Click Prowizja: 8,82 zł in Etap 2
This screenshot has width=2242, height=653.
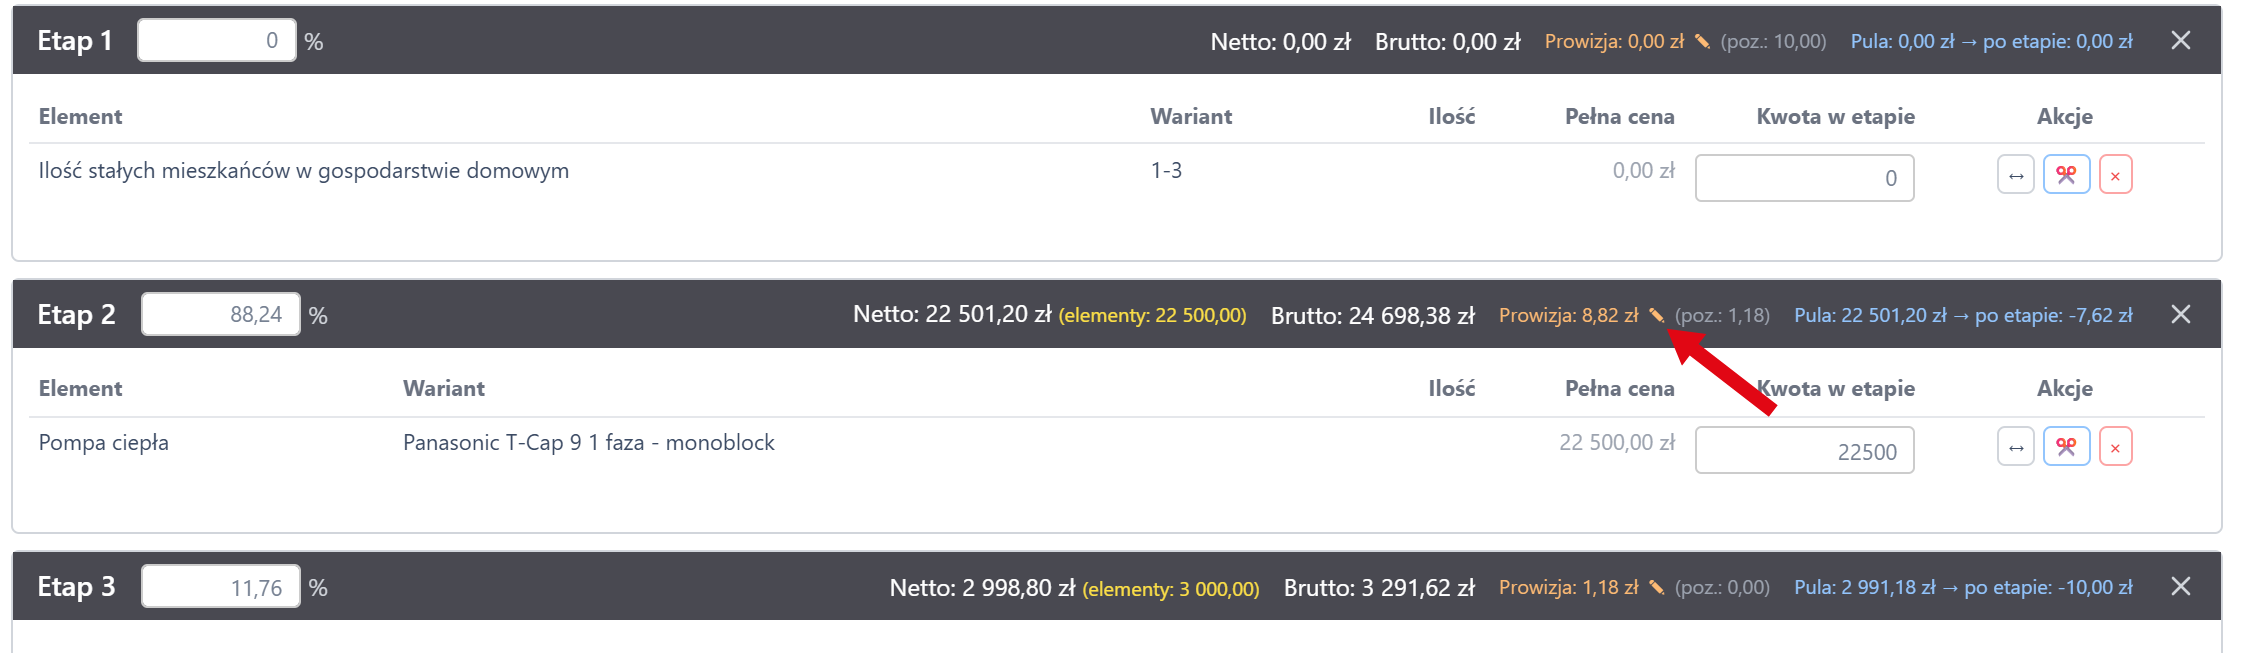tap(1568, 316)
